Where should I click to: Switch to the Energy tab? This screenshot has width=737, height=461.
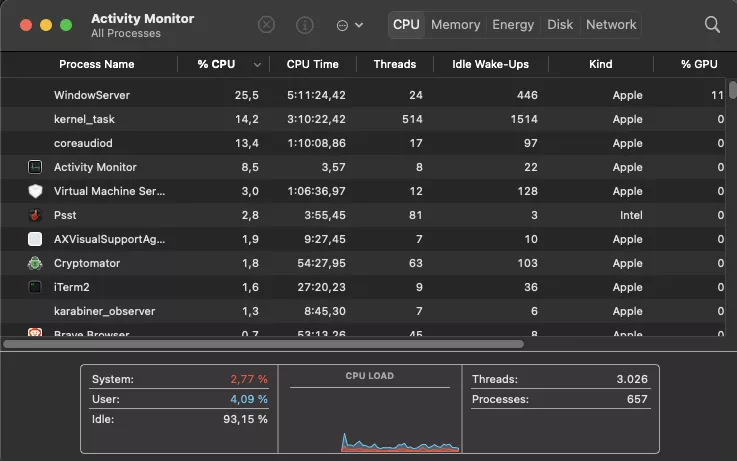[513, 24]
